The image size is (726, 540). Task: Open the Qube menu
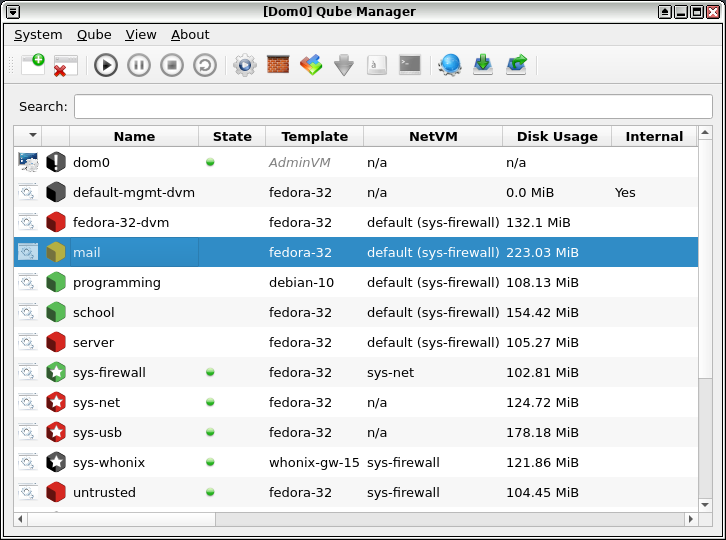pos(94,35)
